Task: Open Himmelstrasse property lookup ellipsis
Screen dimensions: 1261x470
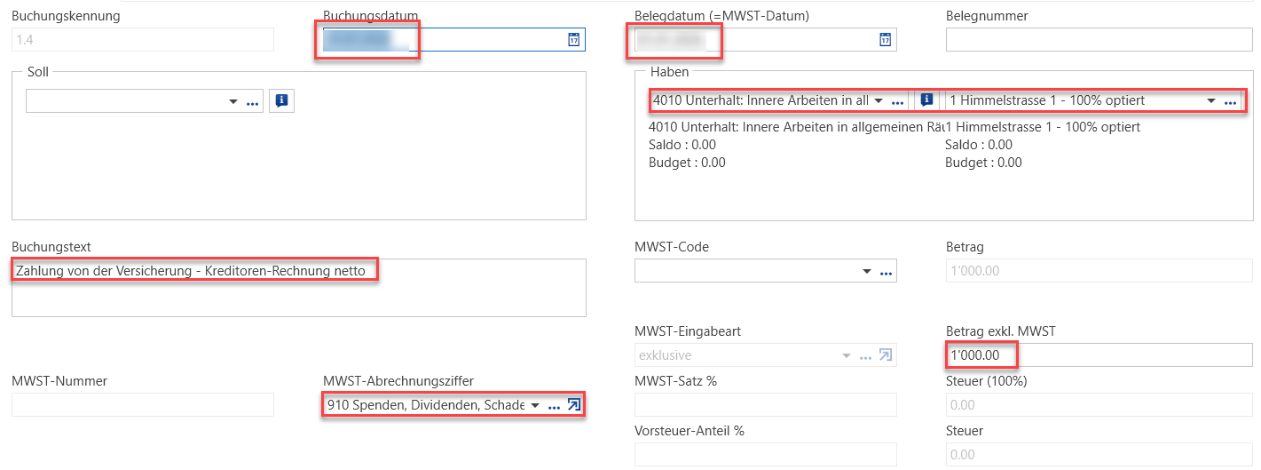Action: pos(1231,102)
